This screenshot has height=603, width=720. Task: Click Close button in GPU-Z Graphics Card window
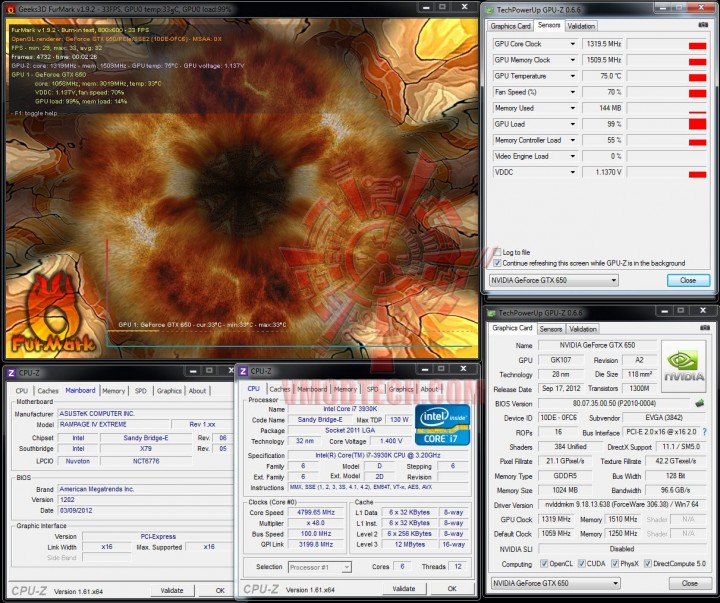(x=689, y=583)
